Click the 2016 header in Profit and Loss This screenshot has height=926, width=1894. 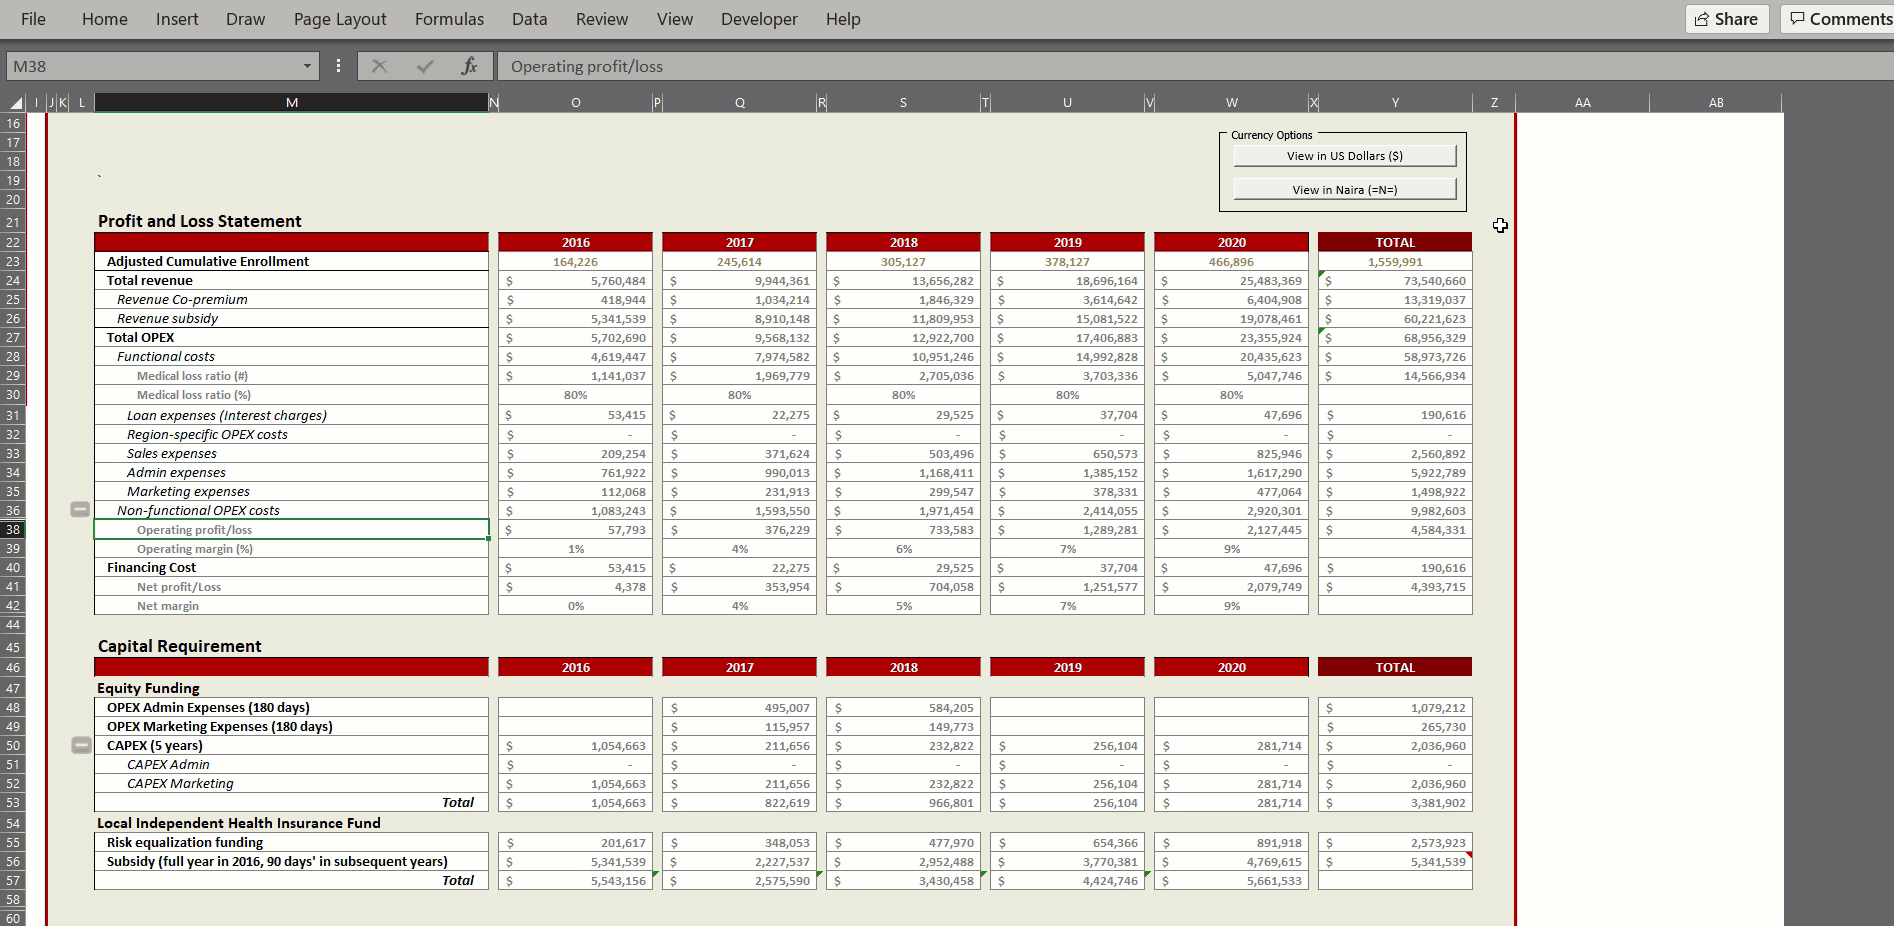pyautogui.click(x=575, y=242)
